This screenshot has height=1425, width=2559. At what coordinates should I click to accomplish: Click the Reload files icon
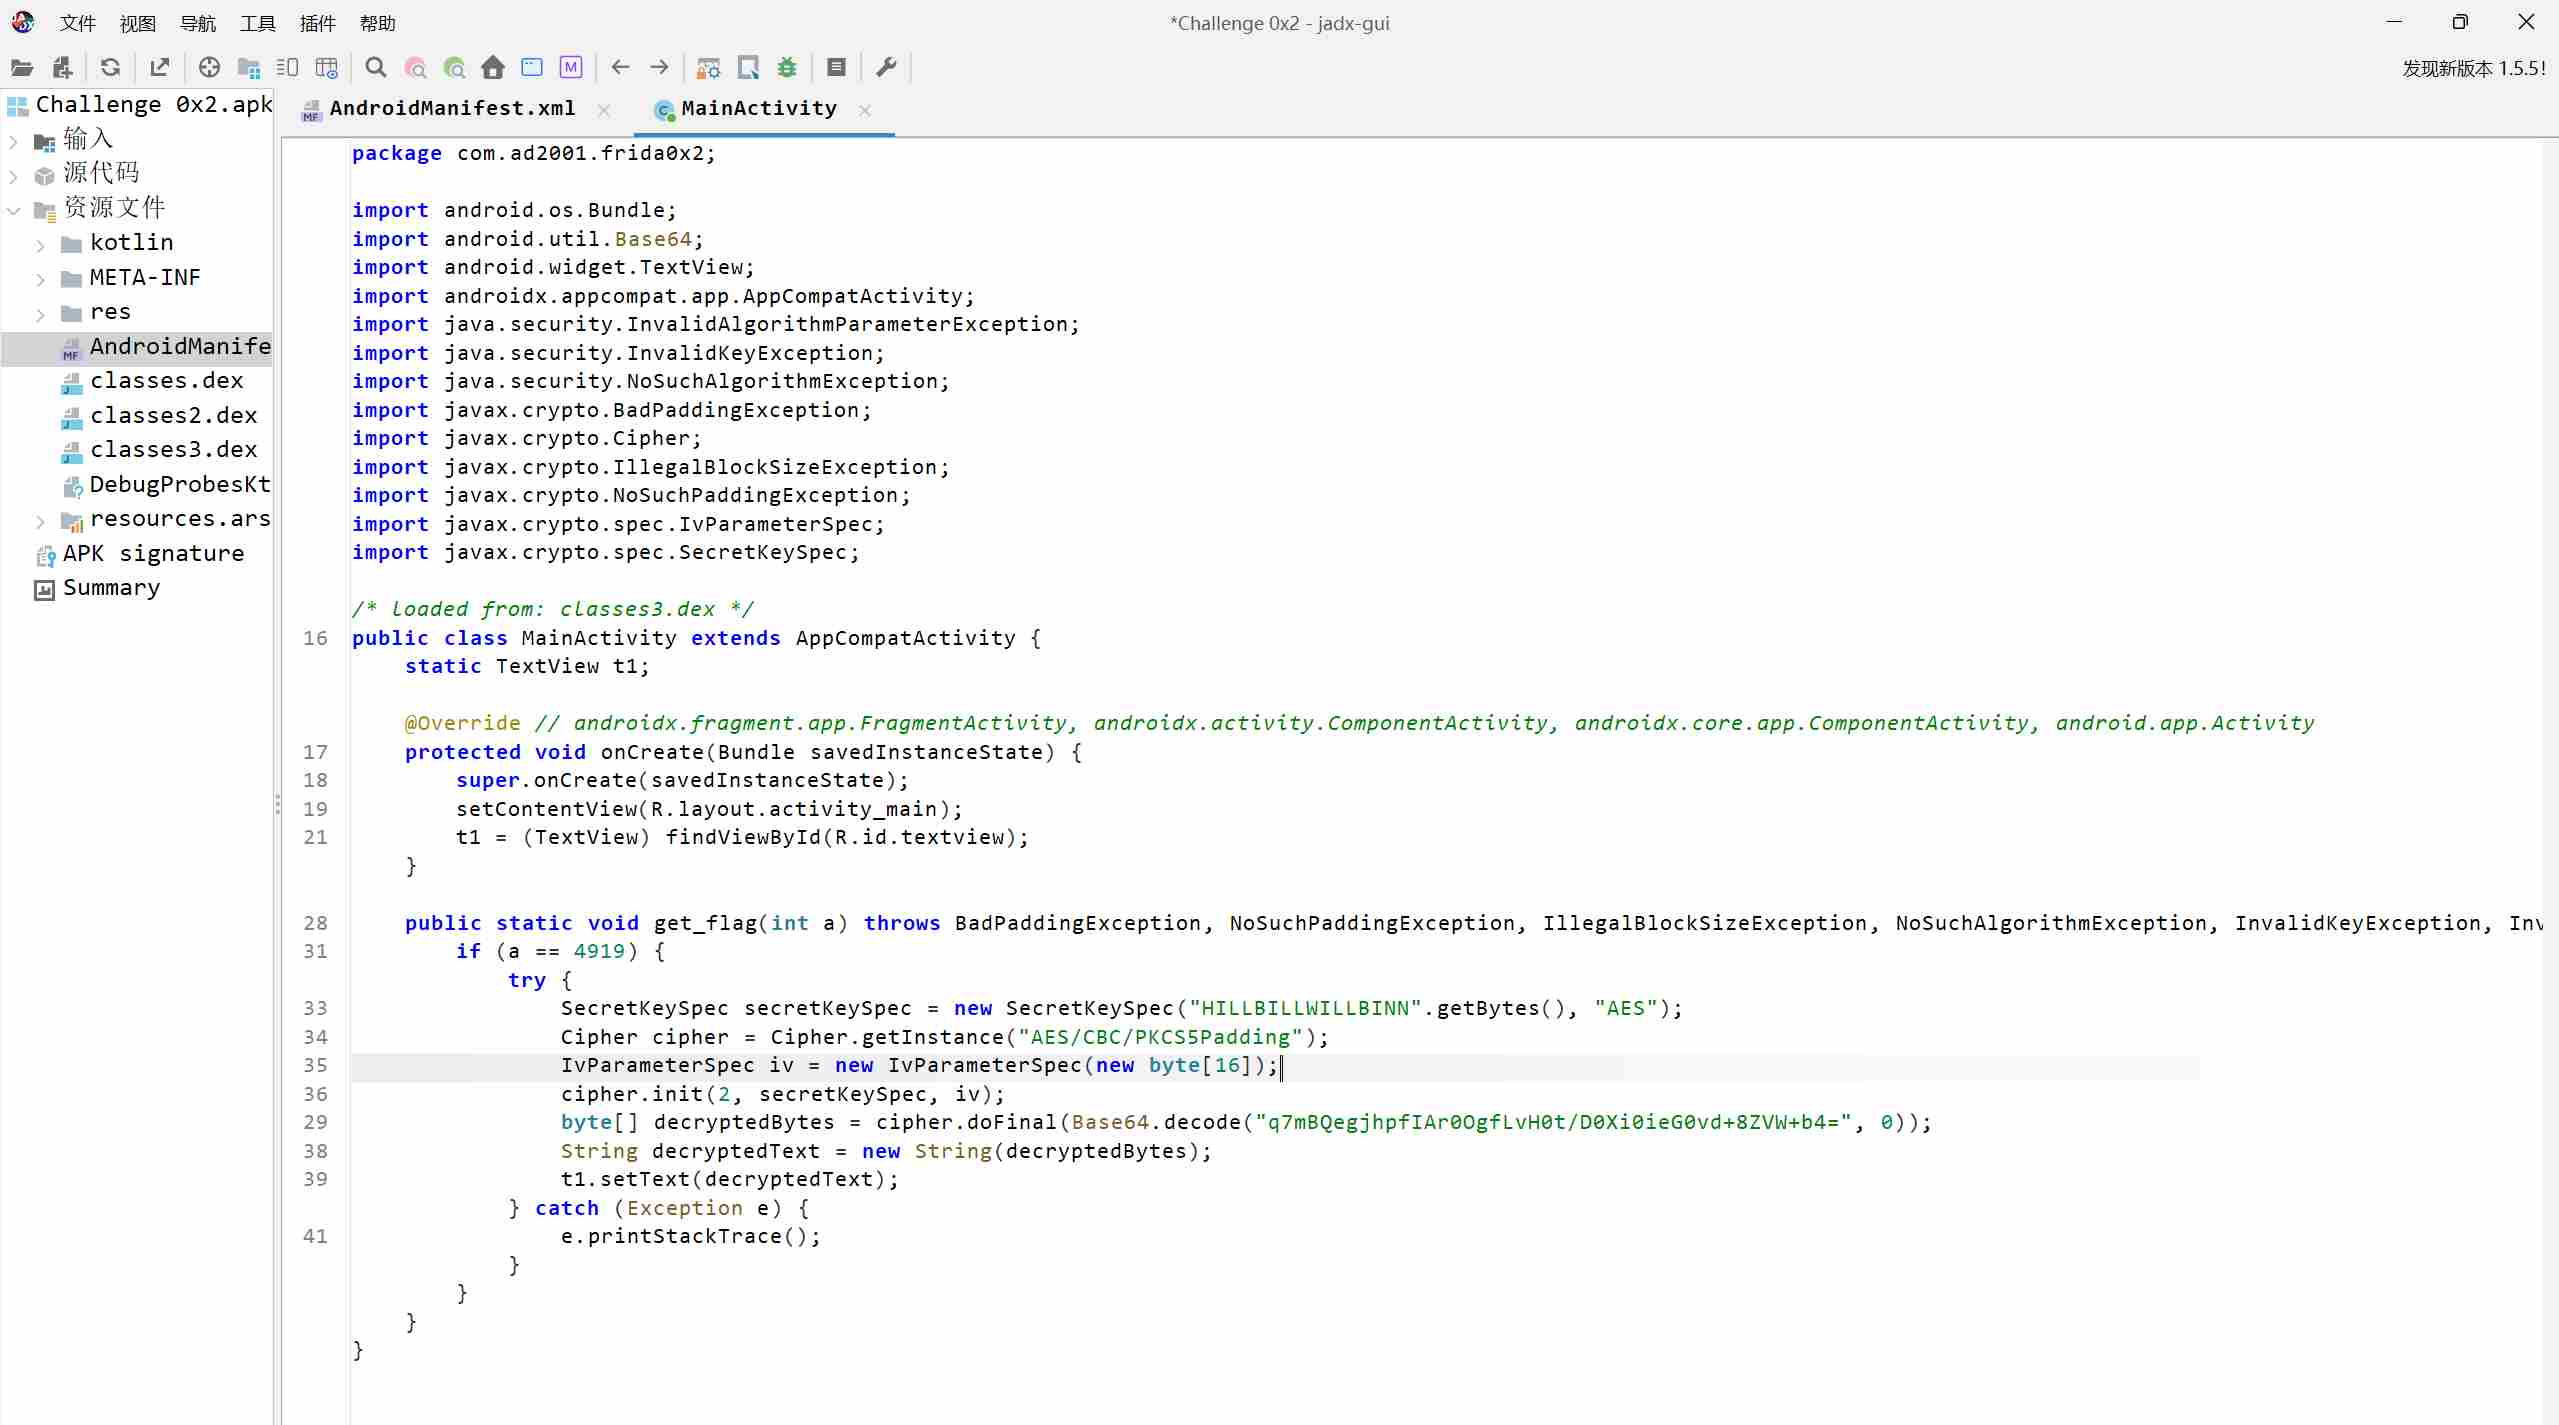tap(110, 68)
